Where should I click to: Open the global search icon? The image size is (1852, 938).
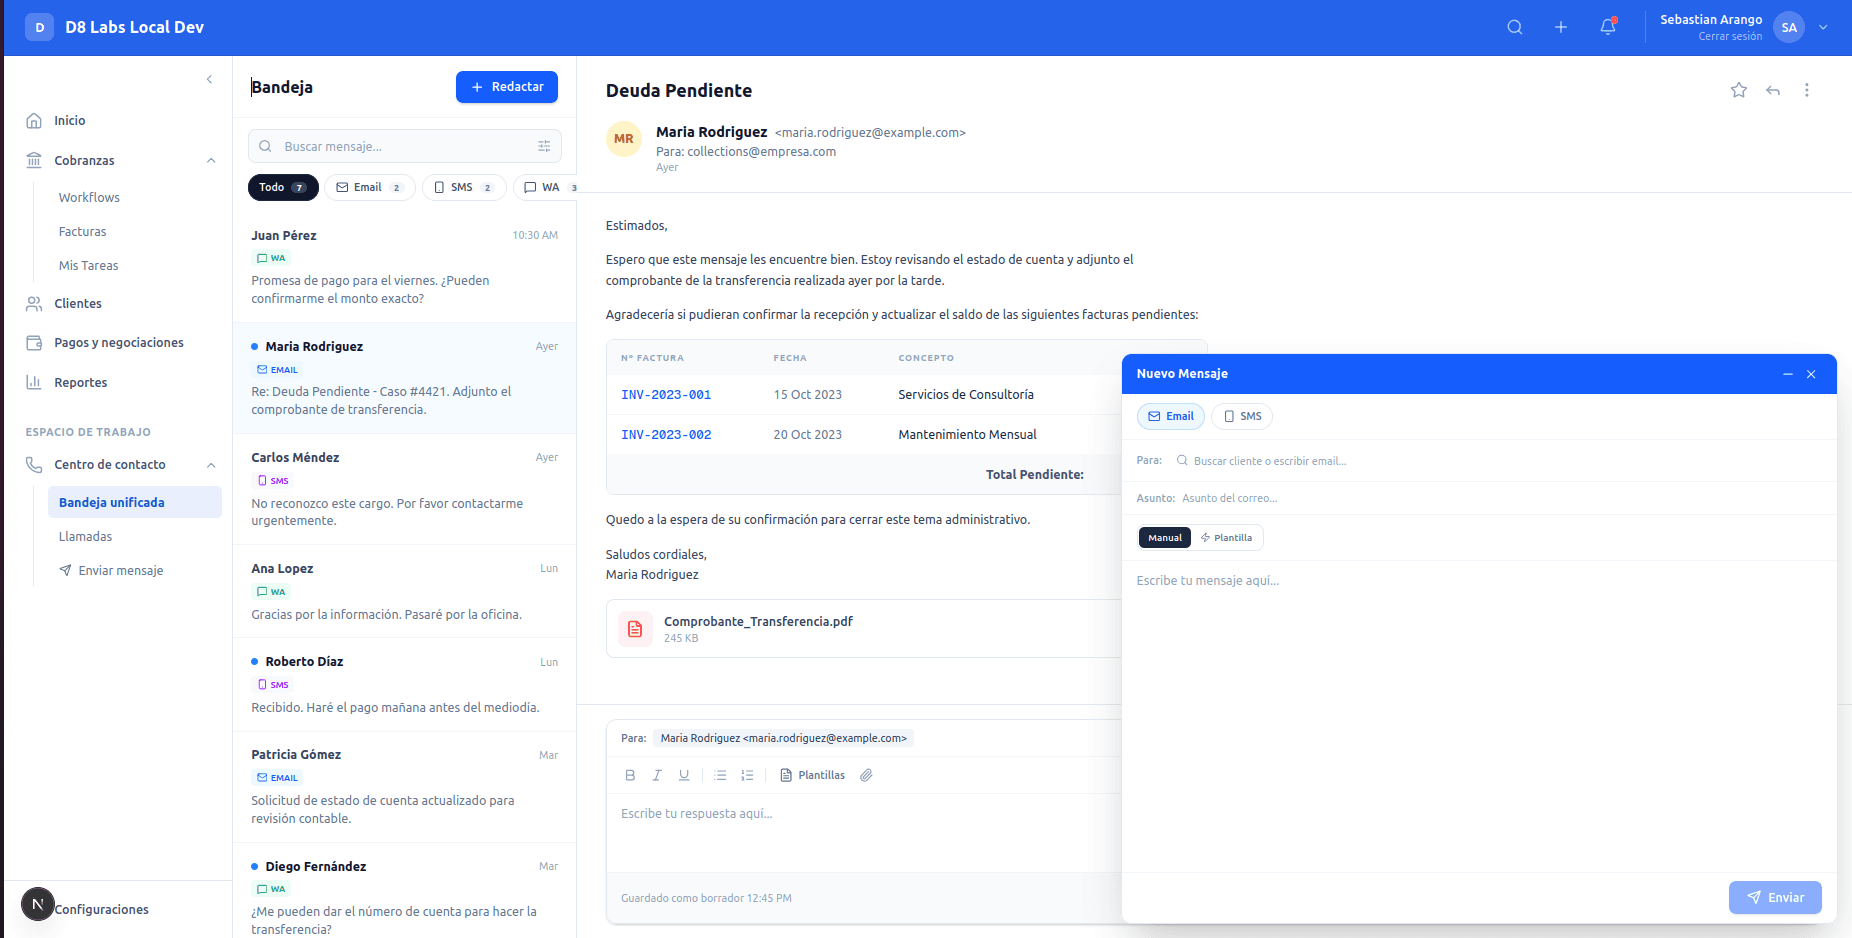1514,27
